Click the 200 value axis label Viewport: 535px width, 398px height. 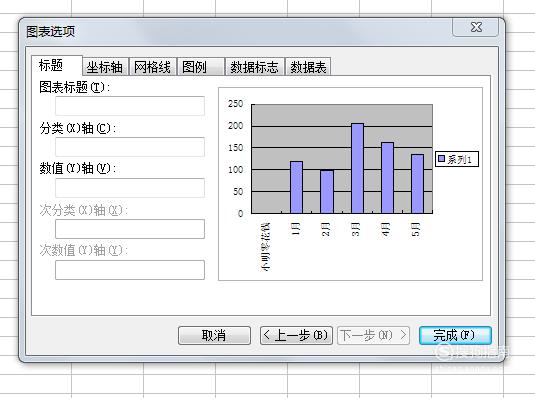[x=235, y=126]
